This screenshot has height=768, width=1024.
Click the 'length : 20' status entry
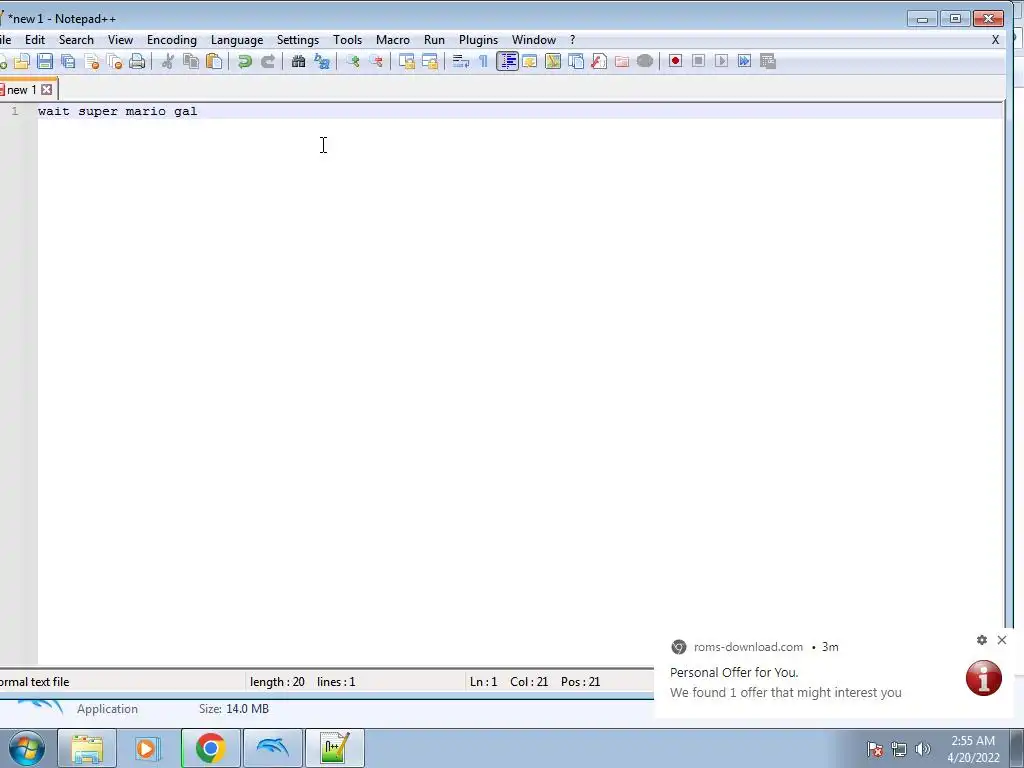coord(278,682)
